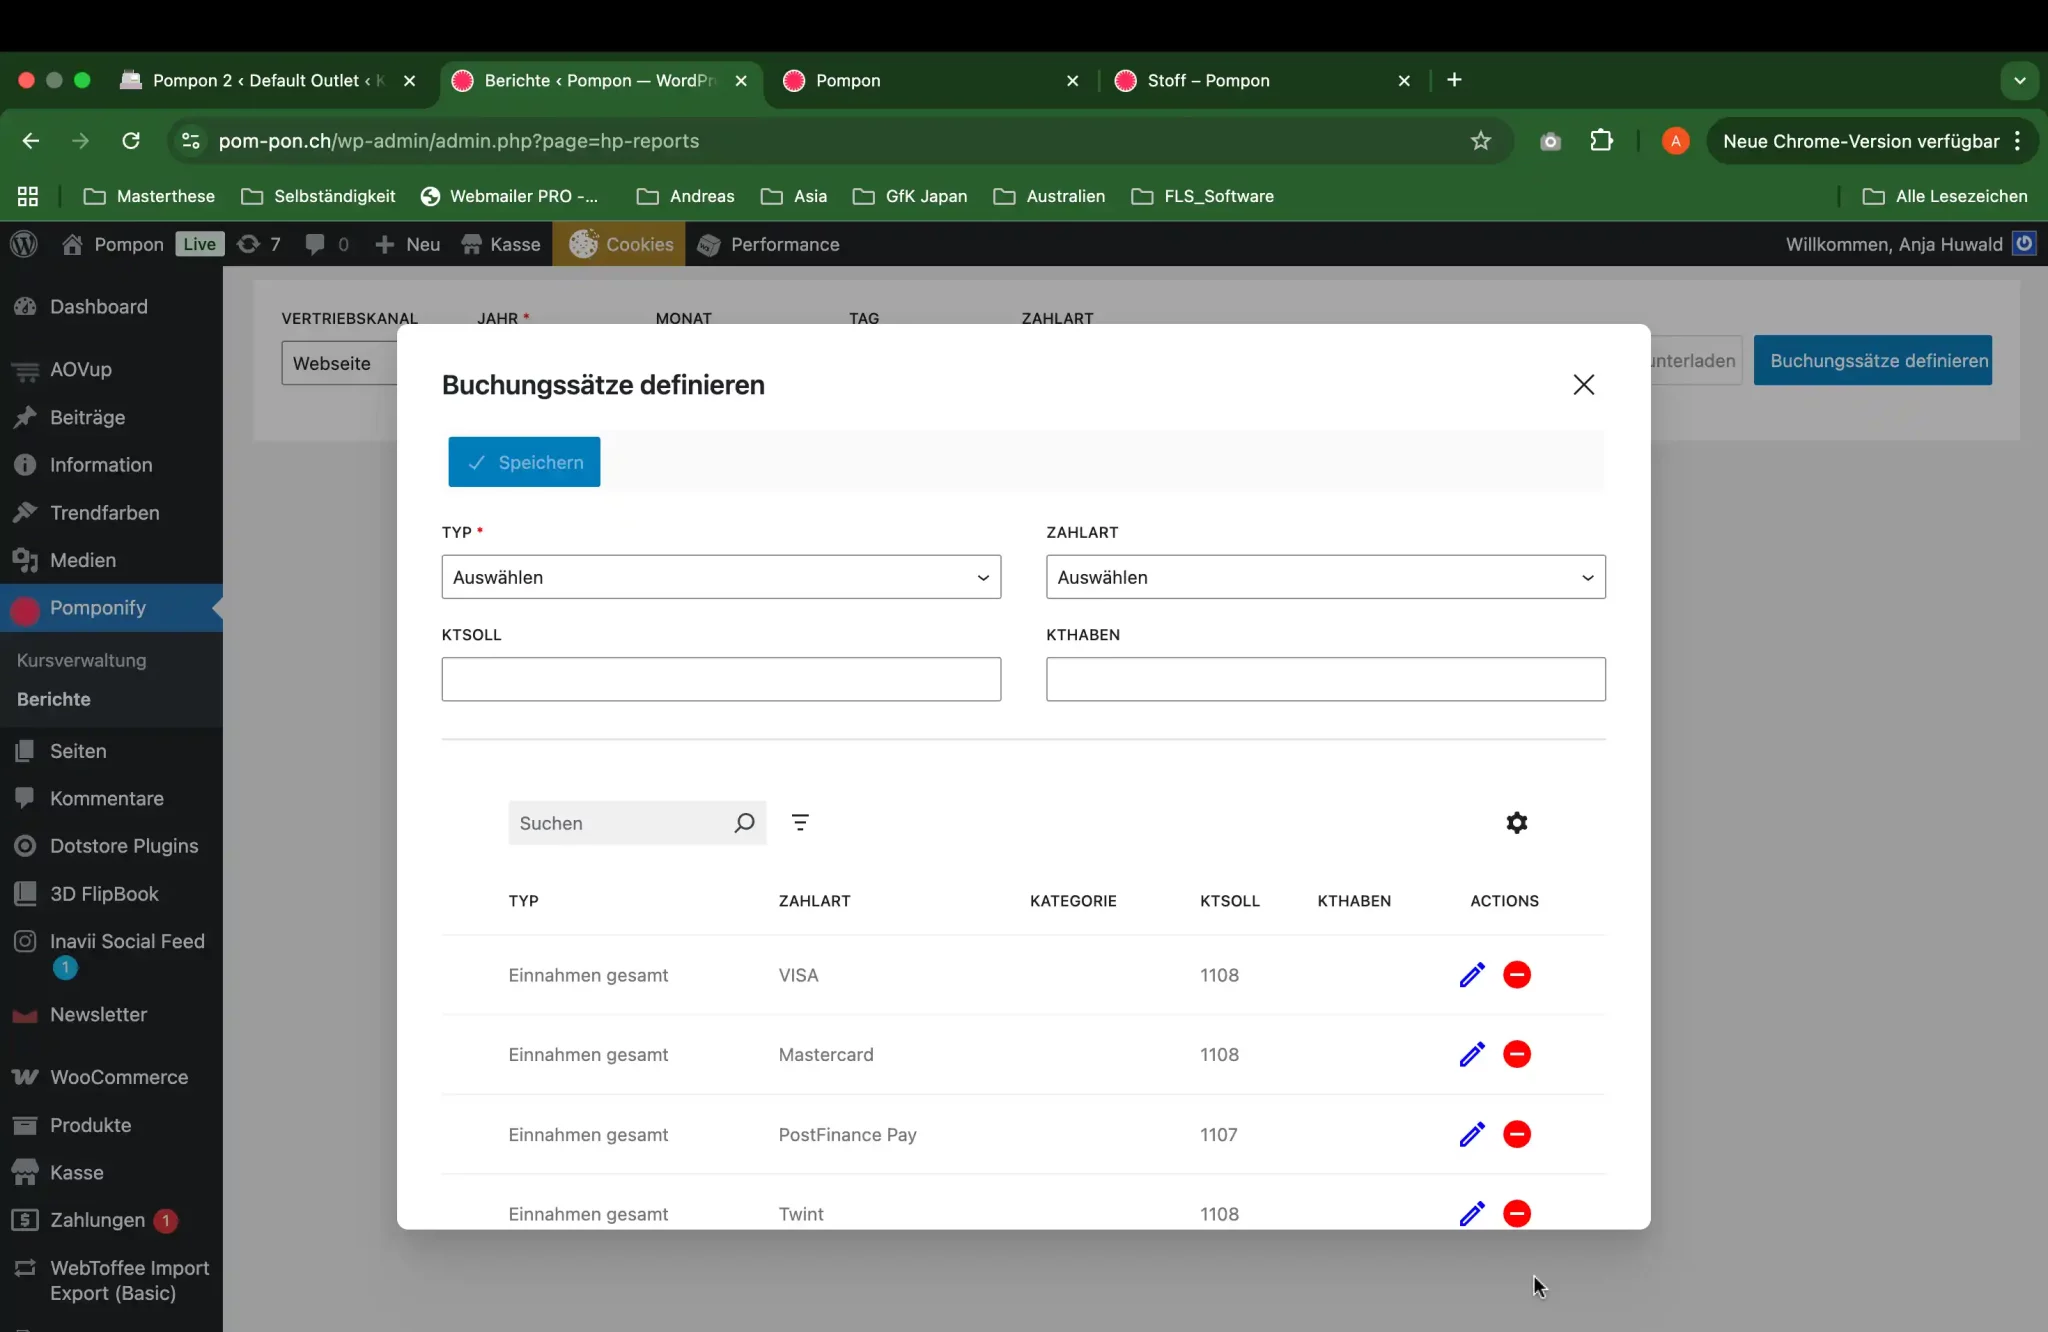
Task: Edit the PostFinance Pay row
Action: 1471,1134
